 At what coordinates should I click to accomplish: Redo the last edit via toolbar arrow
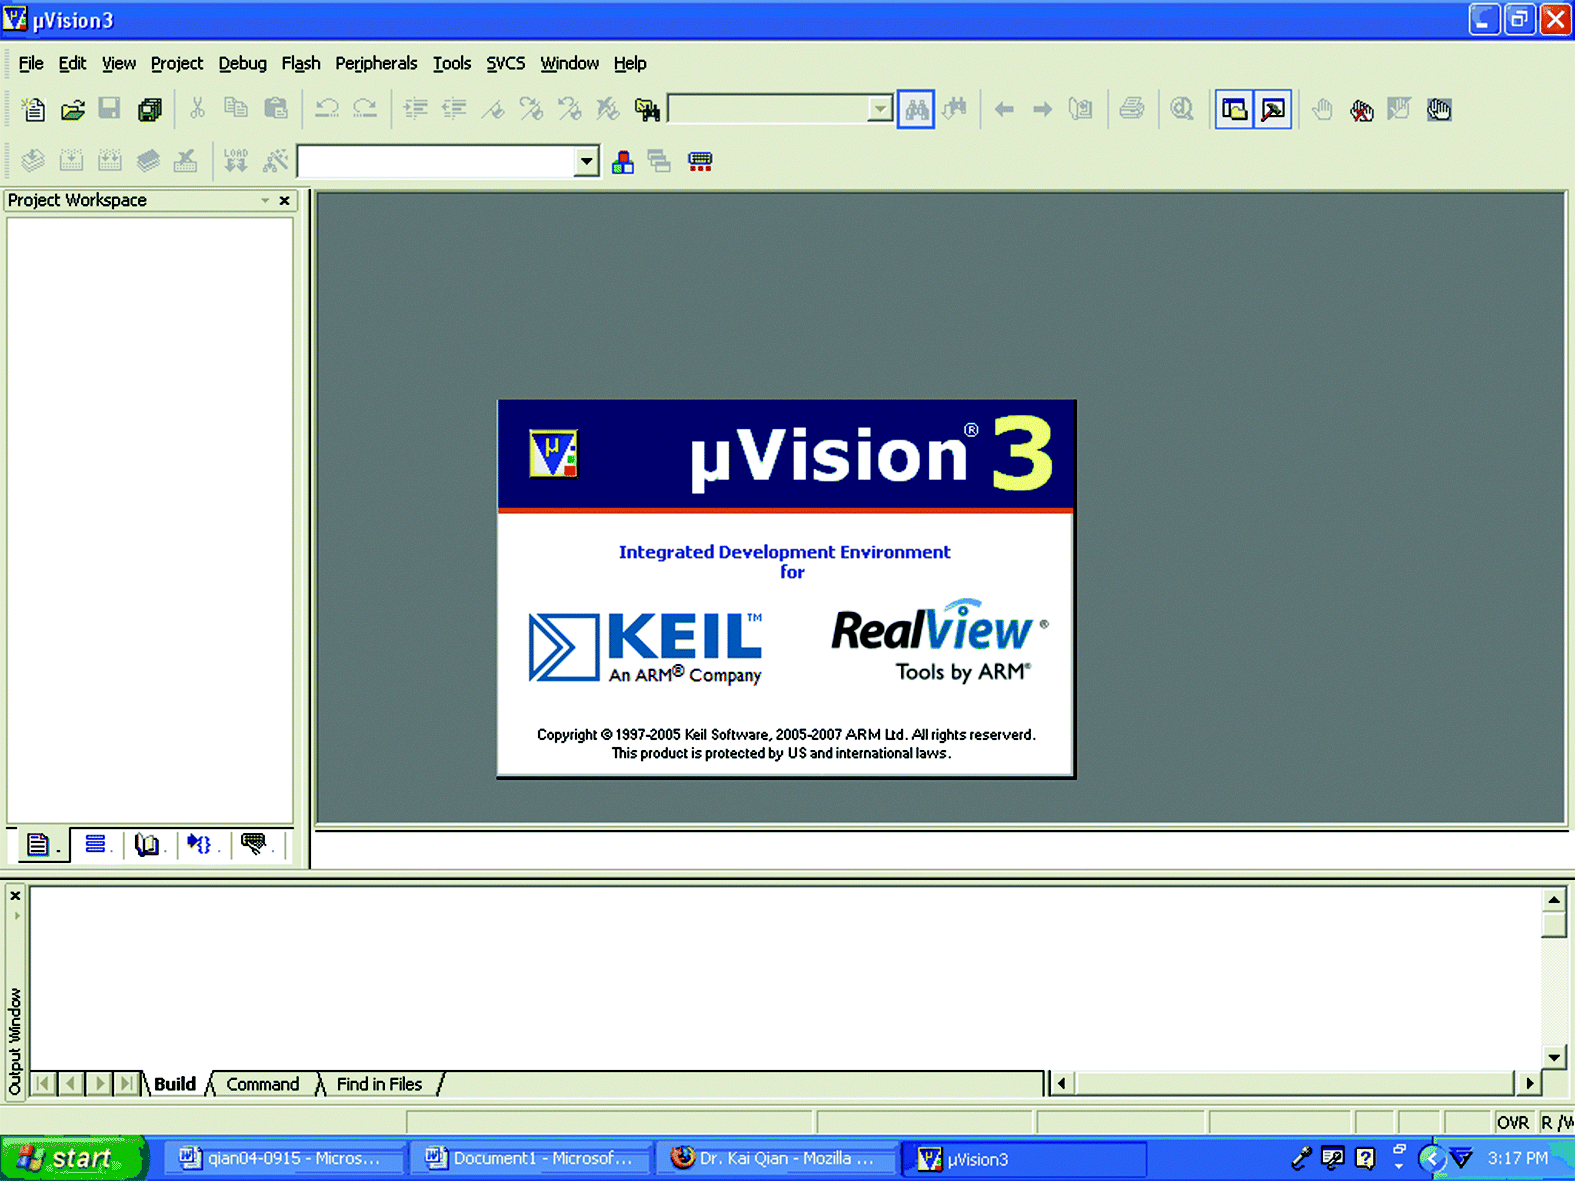(x=366, y=109)
